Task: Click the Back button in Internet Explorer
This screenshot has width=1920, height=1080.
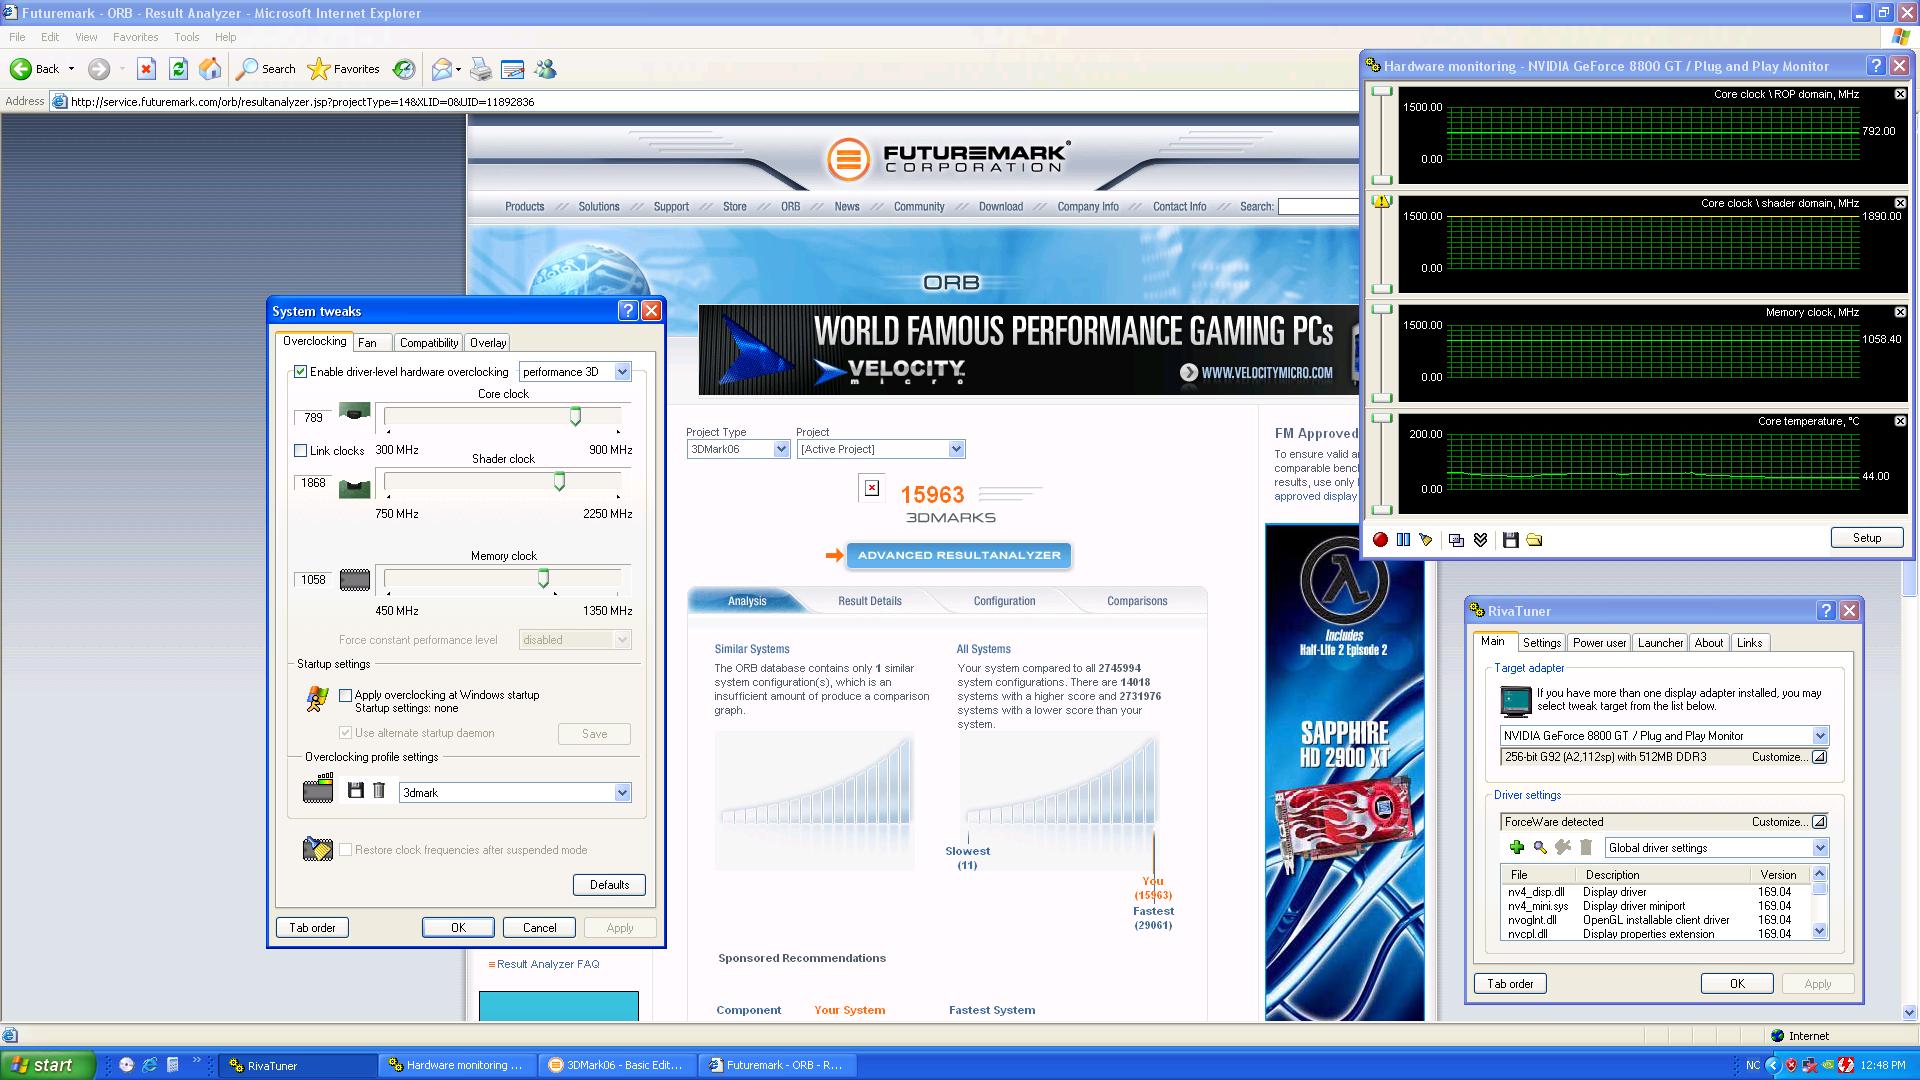Action: [x=36, y=69]
